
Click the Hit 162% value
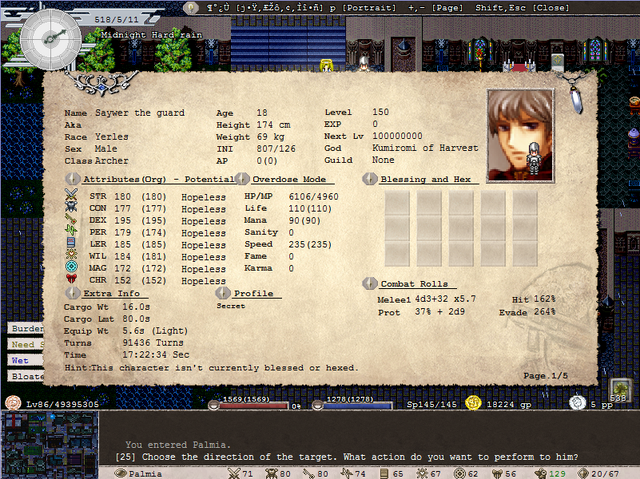pyautogui.click(x=544, y=299)
